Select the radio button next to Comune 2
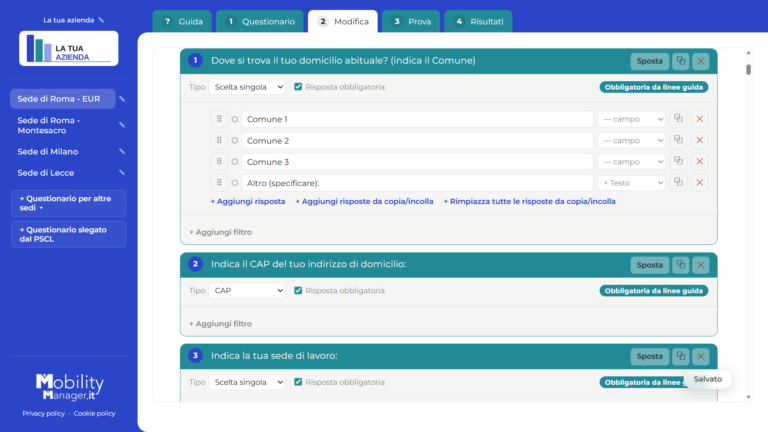The image size is (768, 432). (235, 141)
